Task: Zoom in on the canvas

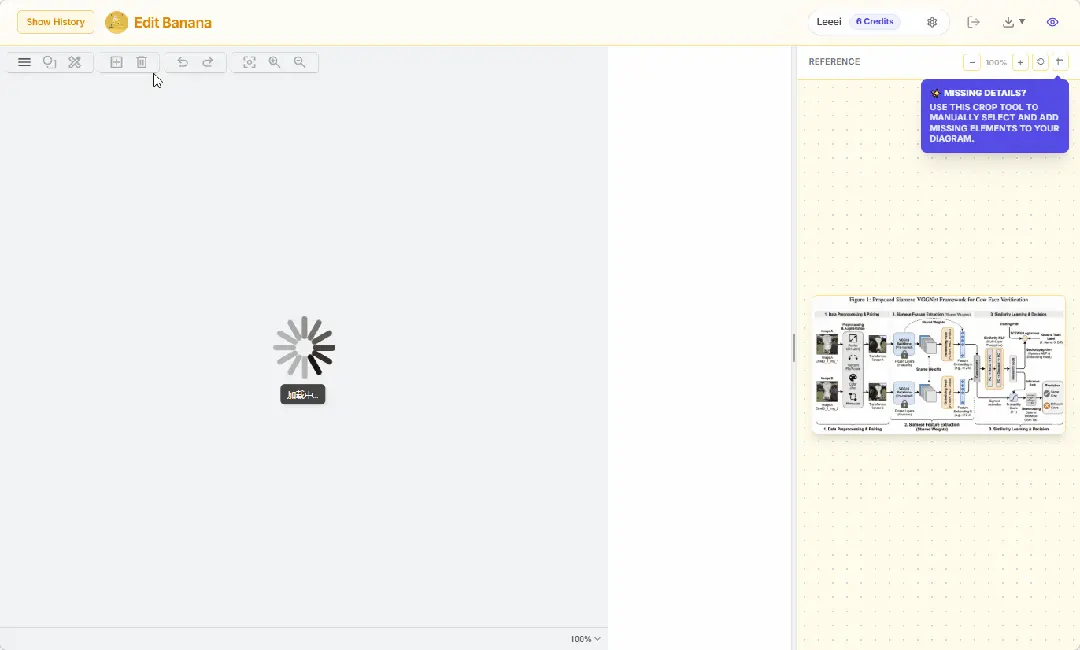Action: [x=274, y=62]
